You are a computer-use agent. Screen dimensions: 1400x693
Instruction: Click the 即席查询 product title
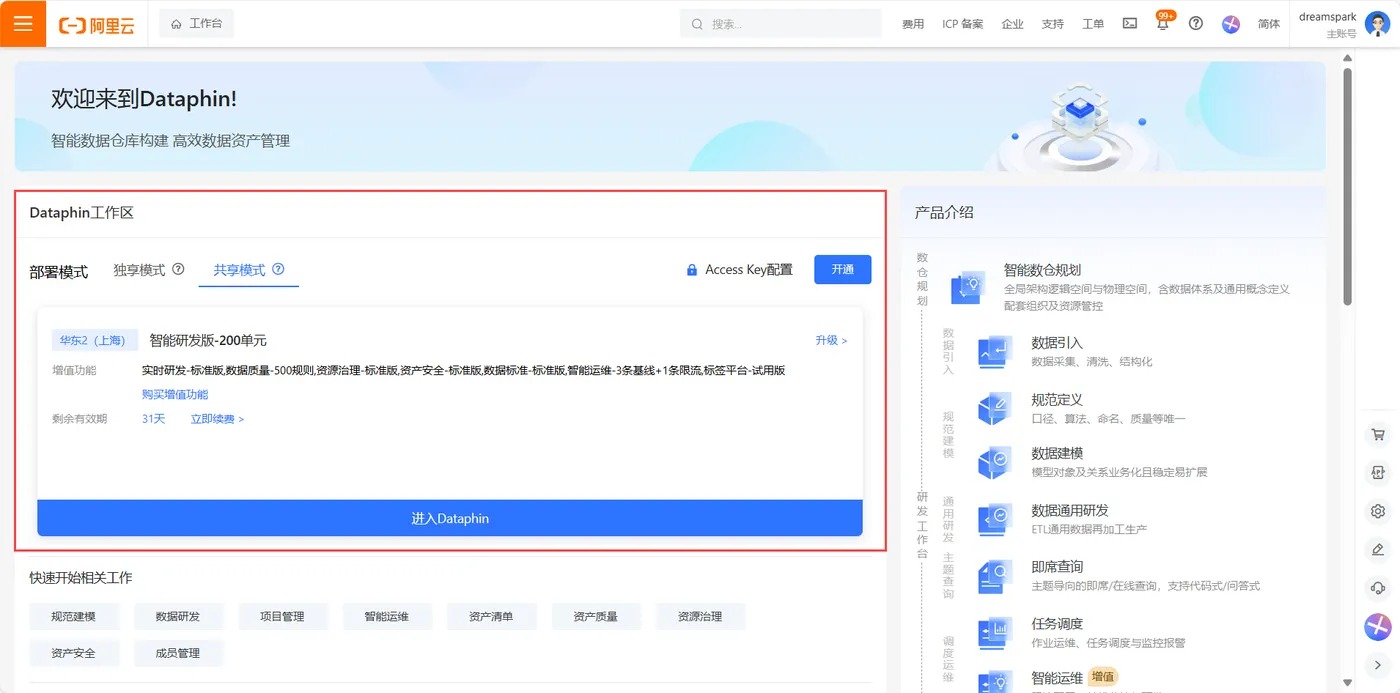(x=1057, y=567)
